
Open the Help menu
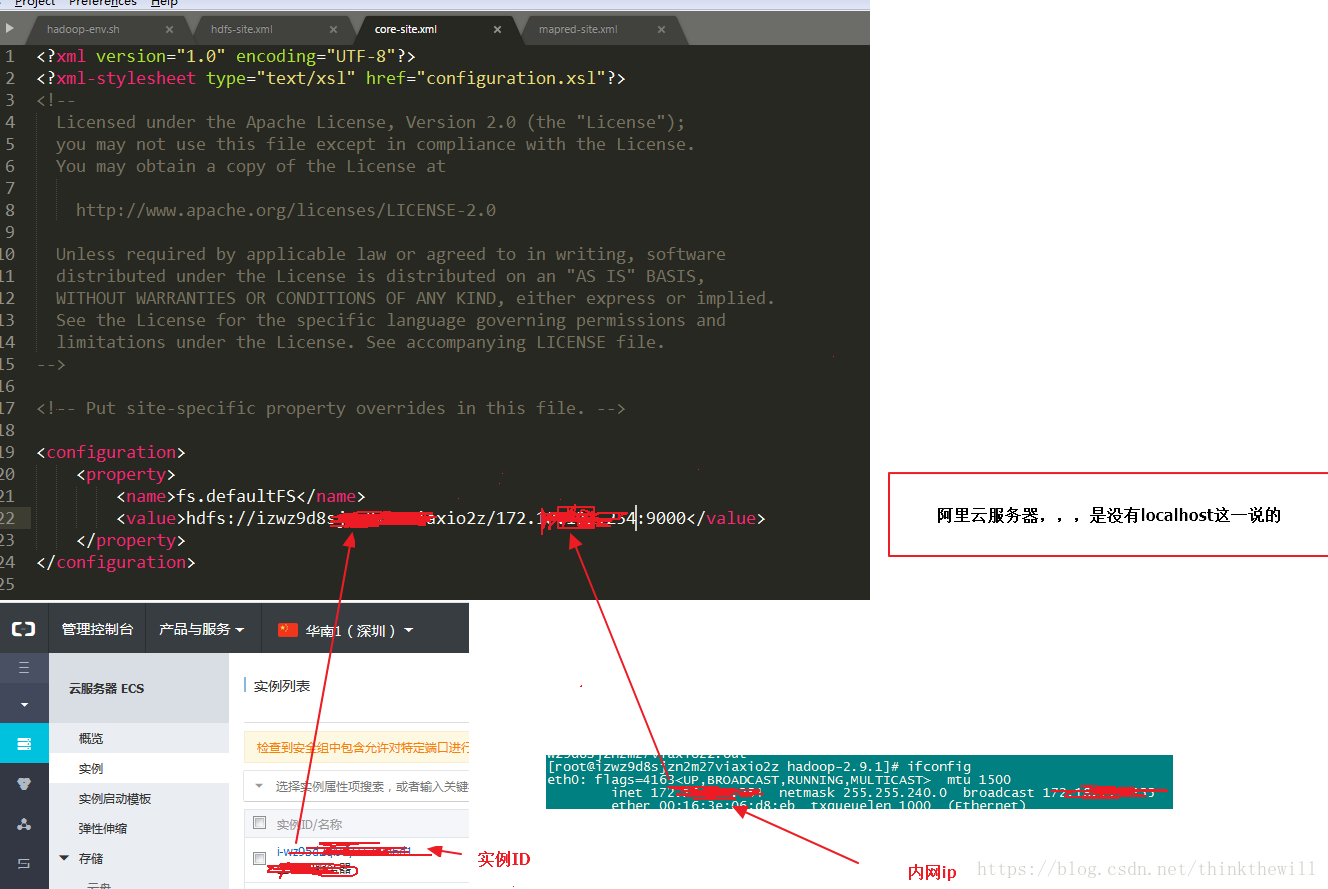pos(164,3)
